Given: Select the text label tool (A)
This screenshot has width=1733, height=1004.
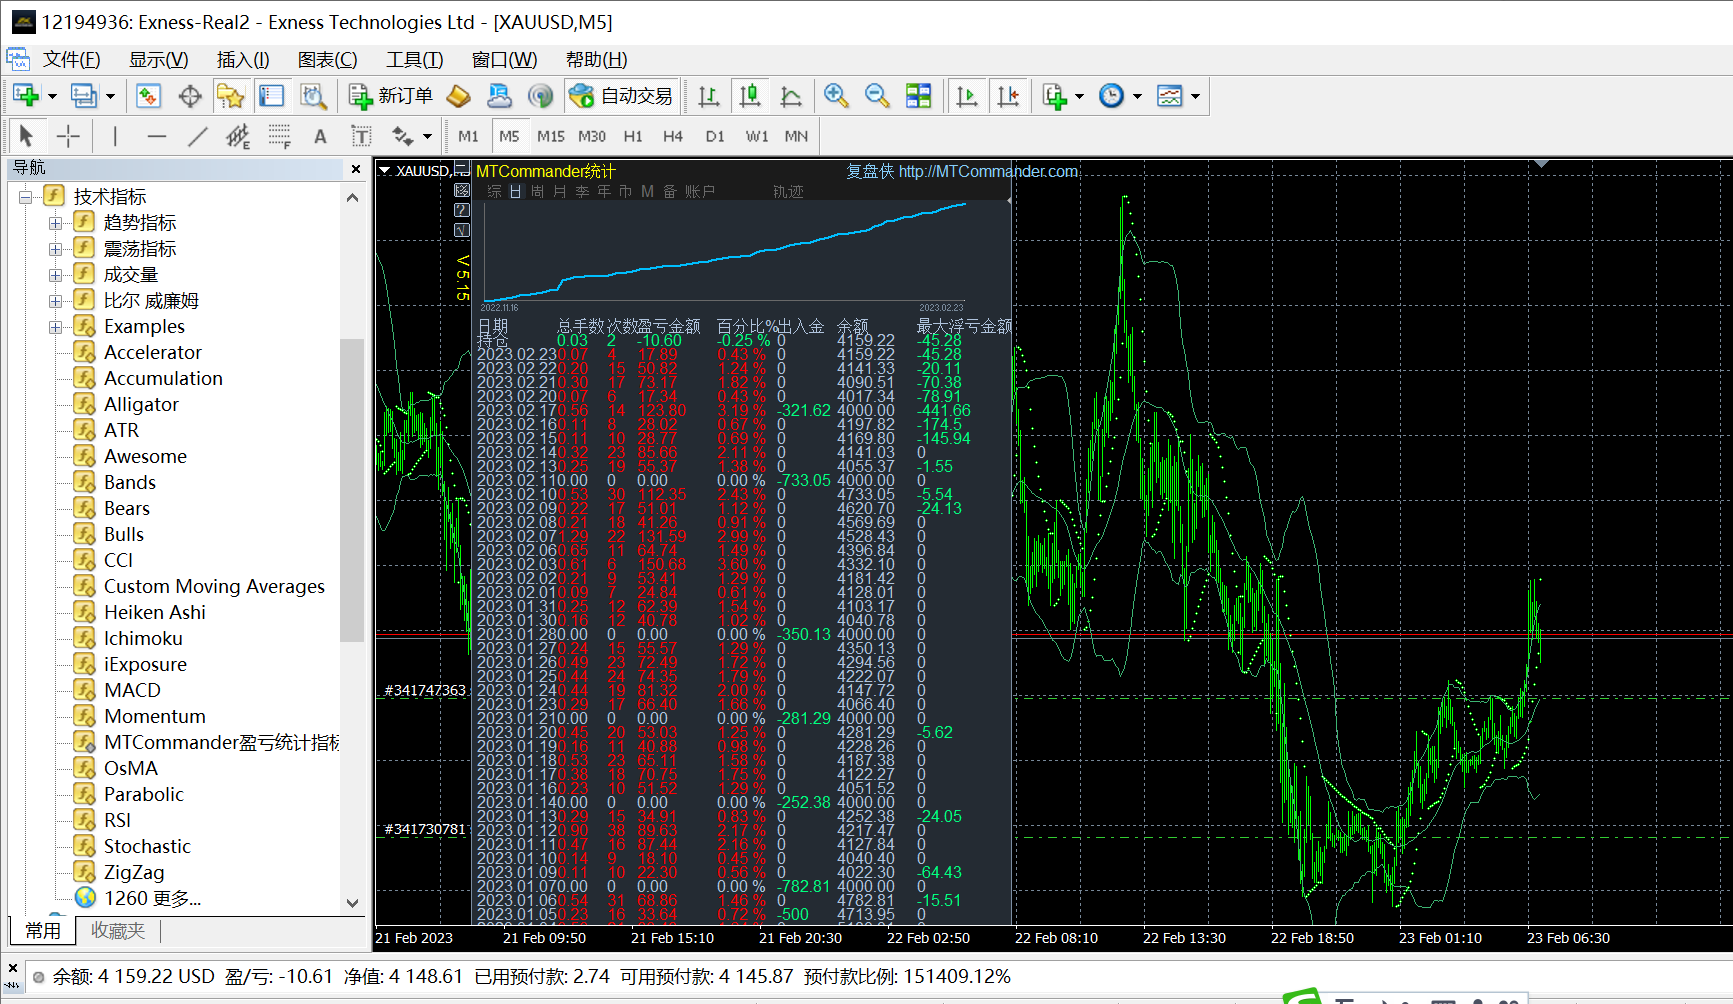Looking at the screenshot, I should (x=320, y=136).
